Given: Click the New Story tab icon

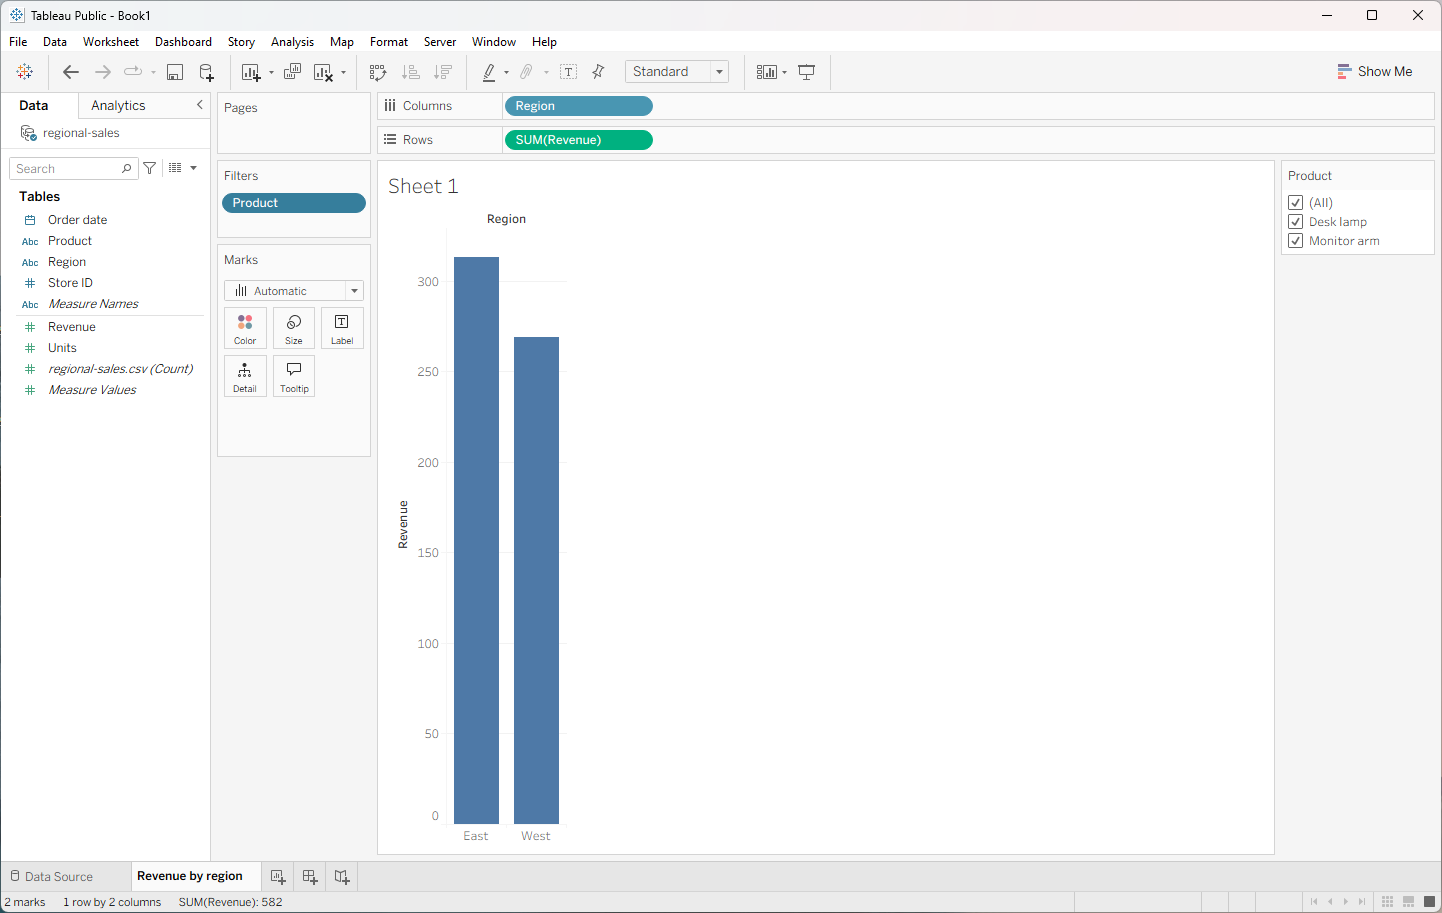Looking at the screenshot, I should 342,877.
